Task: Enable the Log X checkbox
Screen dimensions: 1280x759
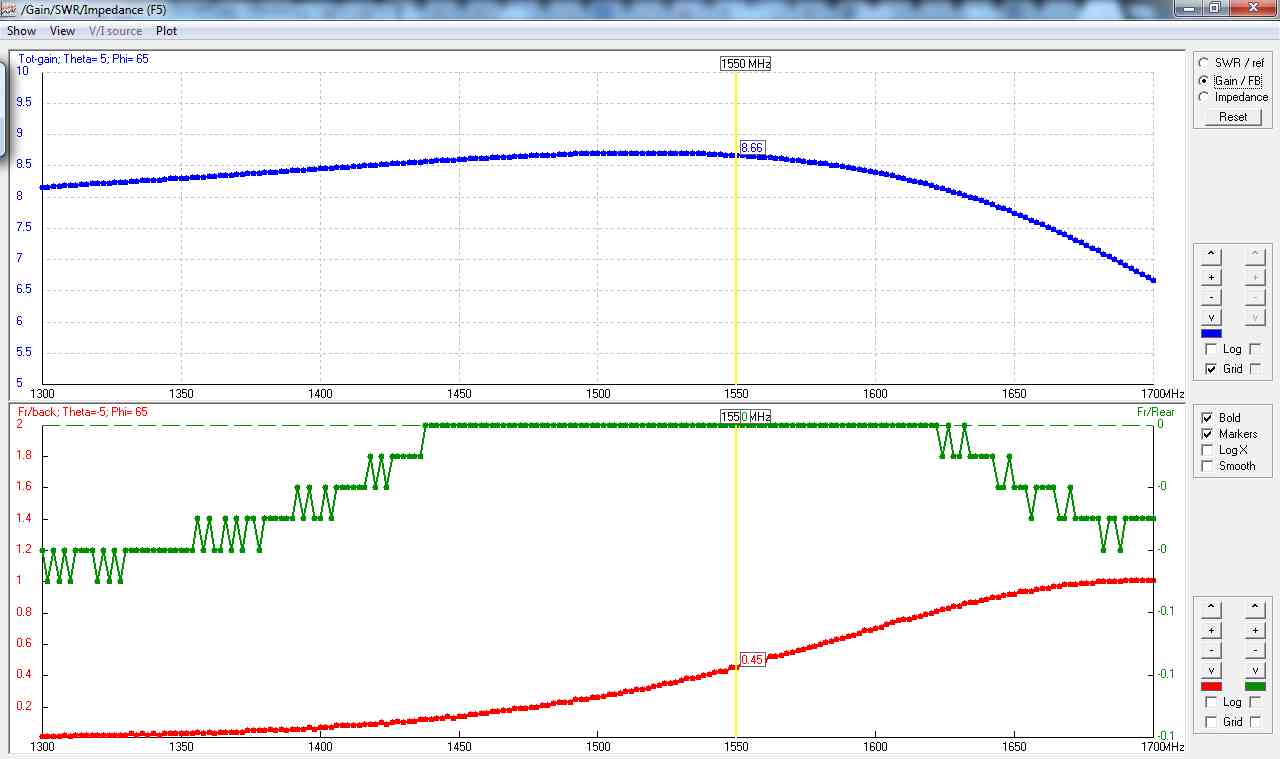Action: [x=1207, y=450]
